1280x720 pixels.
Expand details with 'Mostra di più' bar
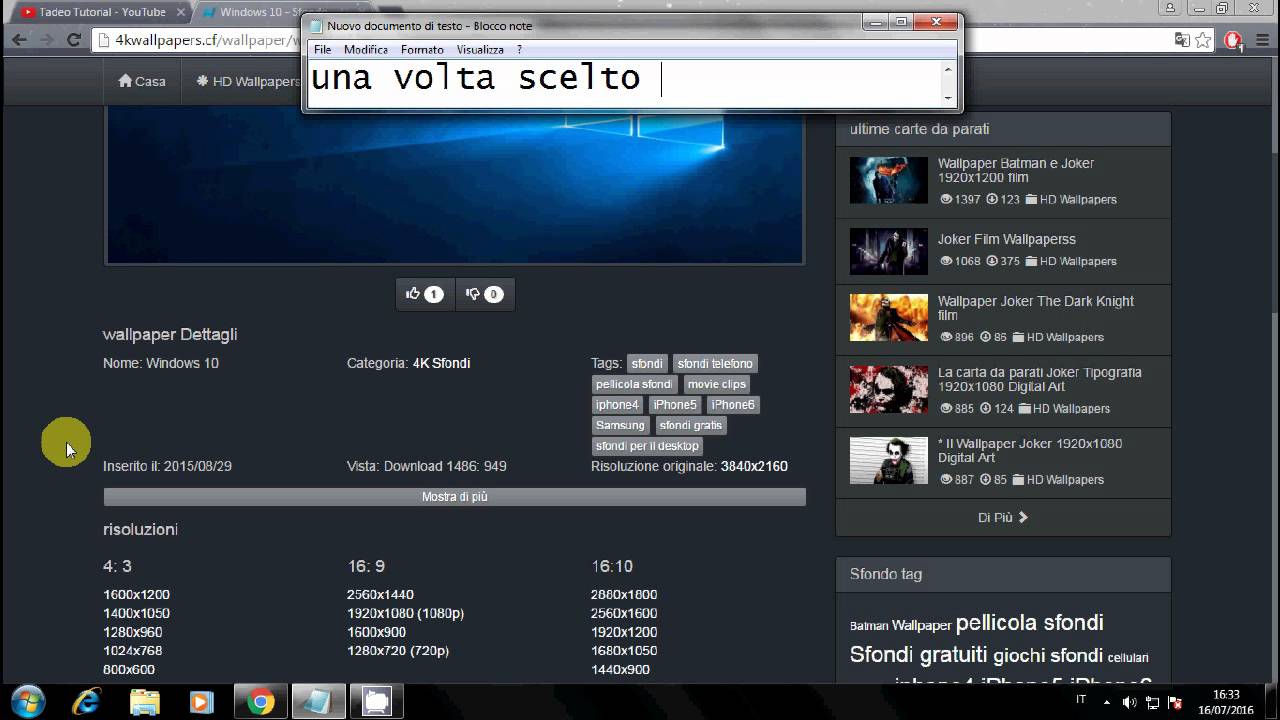[x=454, y=497]
